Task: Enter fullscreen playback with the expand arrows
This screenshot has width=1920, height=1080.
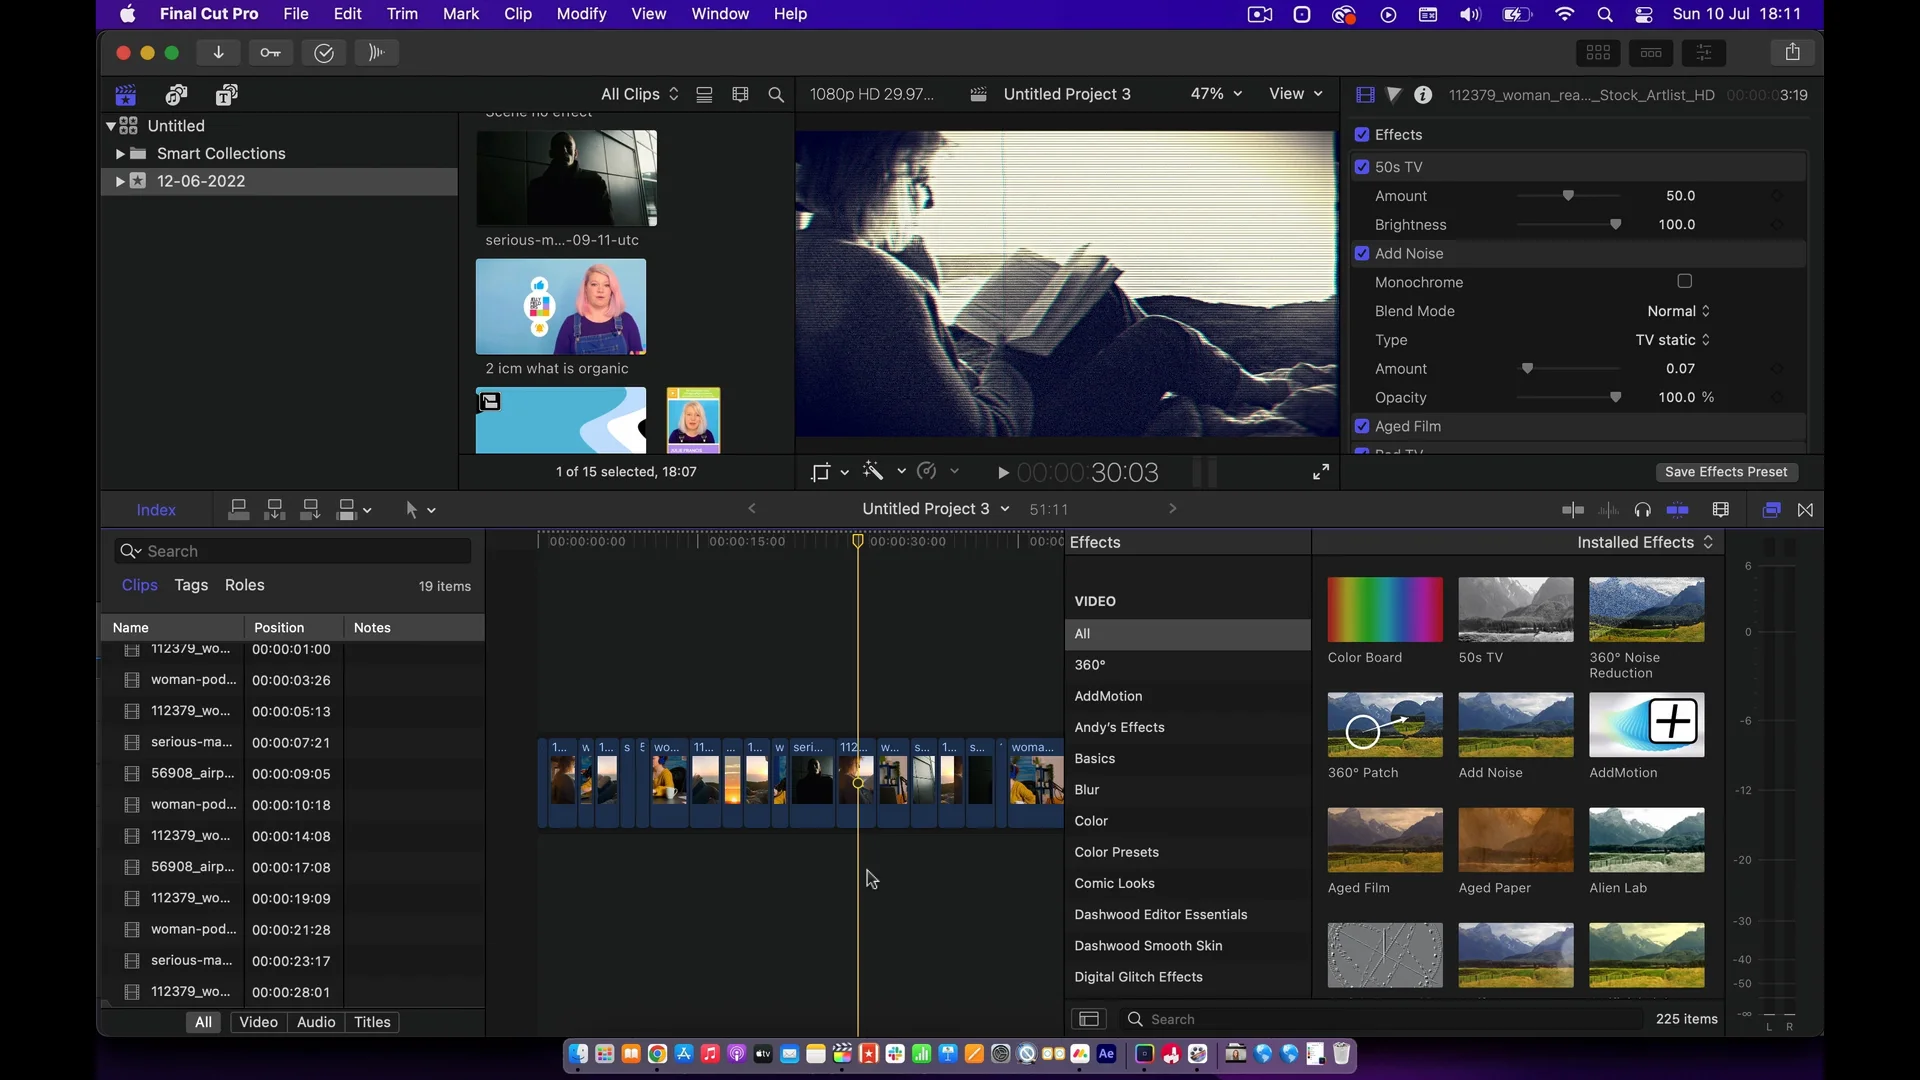Action: tap(1321, 472)
